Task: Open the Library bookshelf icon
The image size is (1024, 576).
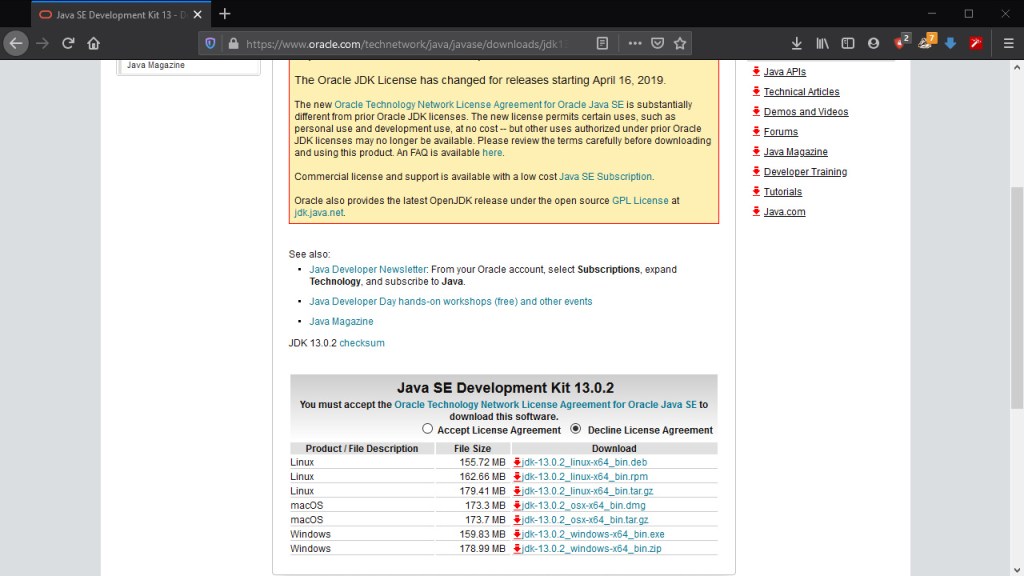Action: [822, 43]
